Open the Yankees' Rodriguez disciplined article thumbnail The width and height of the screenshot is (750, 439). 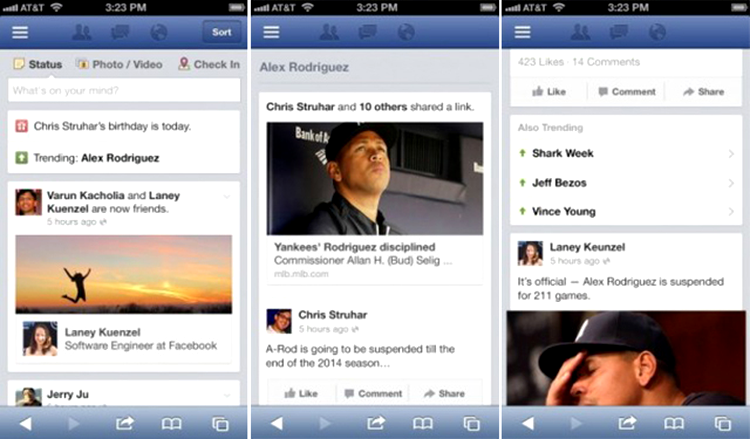click(x=375, y=178)
